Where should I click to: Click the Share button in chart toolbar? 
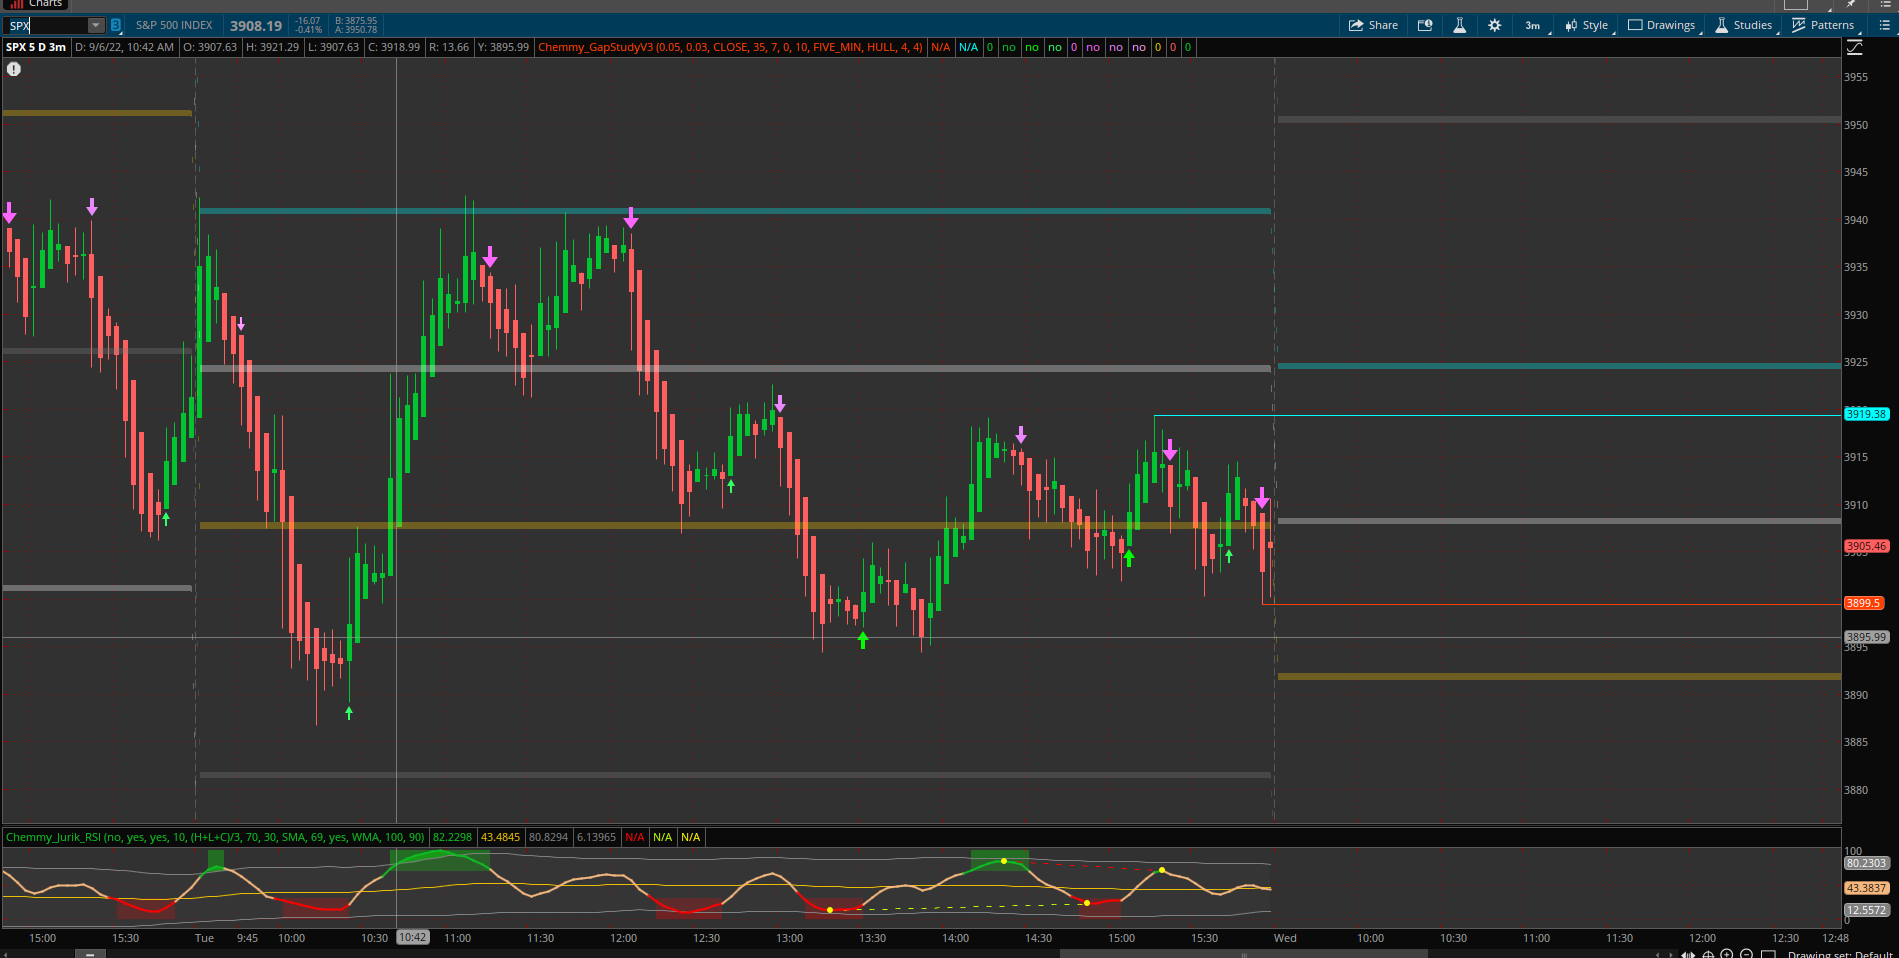1373,25
